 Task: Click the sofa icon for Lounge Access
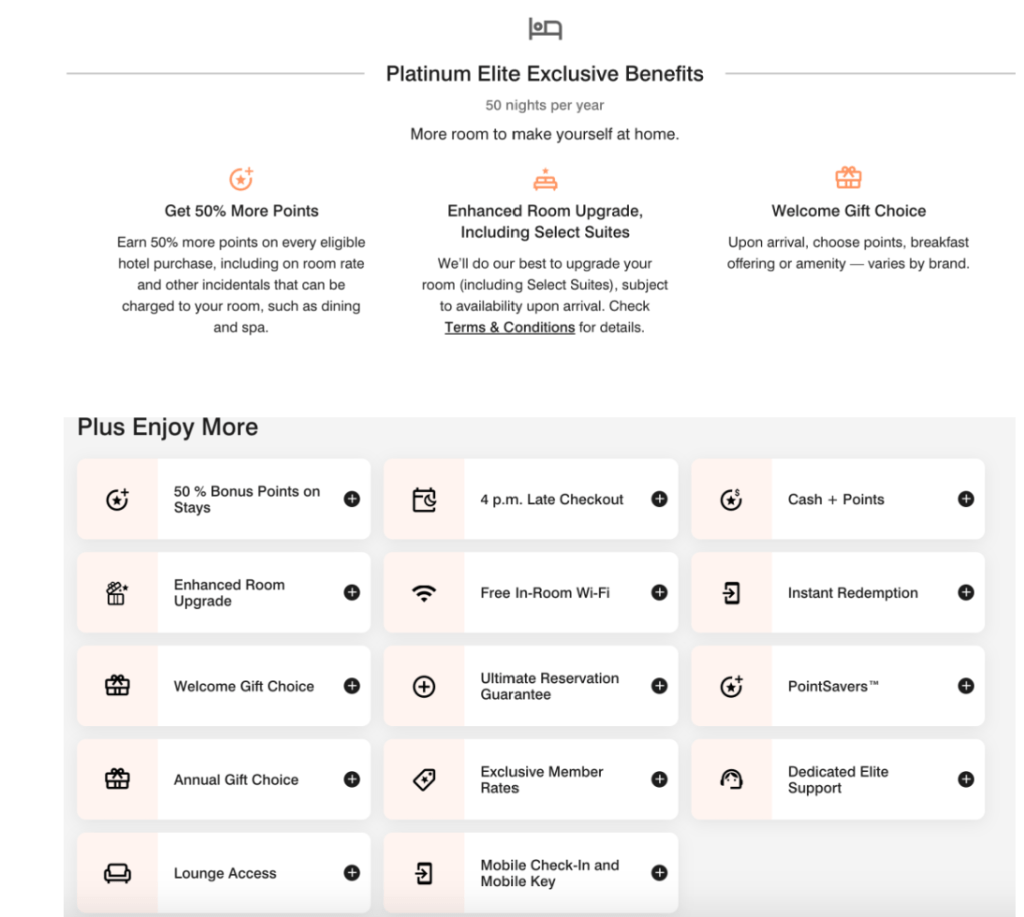point(117,873)
